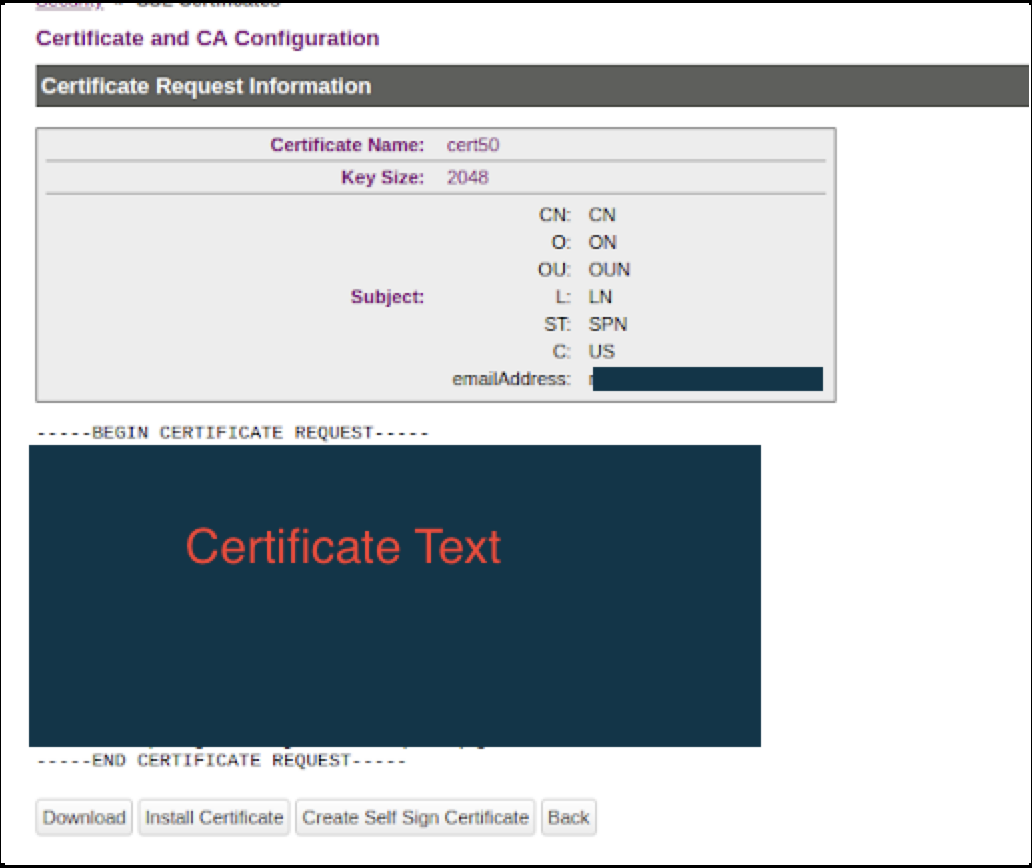Click the Subject label
Image resolution: width=1032 pixels, height=868 pixels.
tap(387, 297)
